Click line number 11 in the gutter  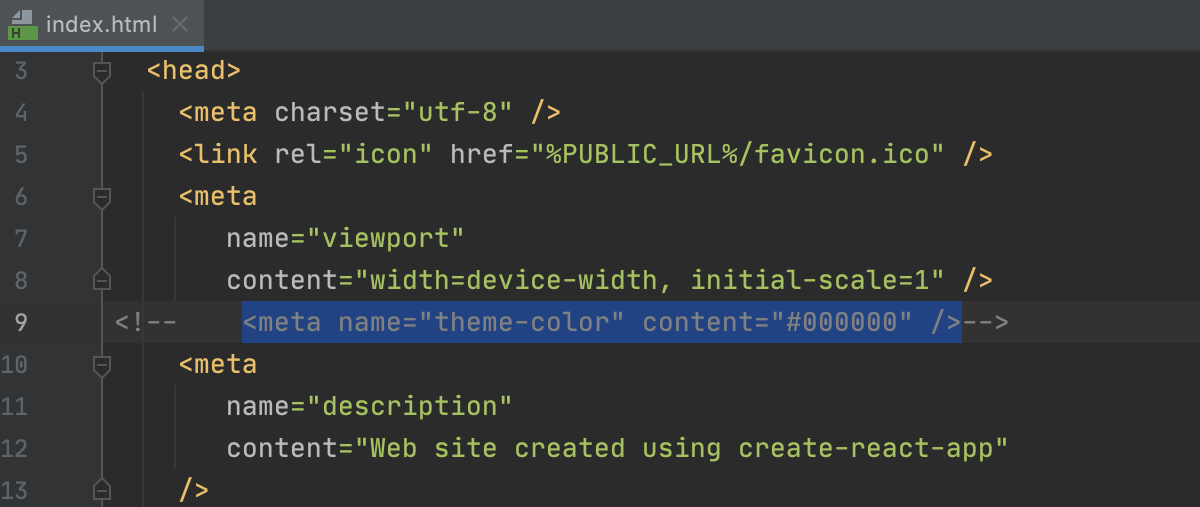(14, 406)
